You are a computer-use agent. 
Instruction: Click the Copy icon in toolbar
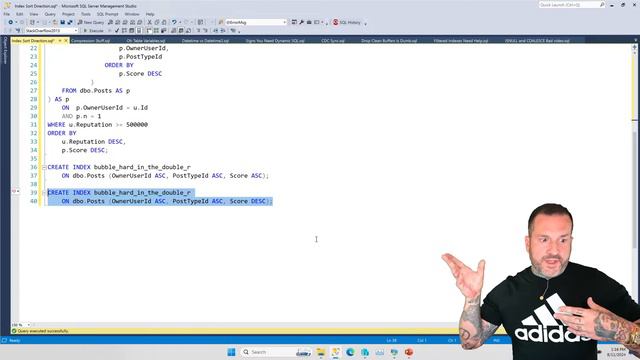pyautogui.click(x=157, y=22)
